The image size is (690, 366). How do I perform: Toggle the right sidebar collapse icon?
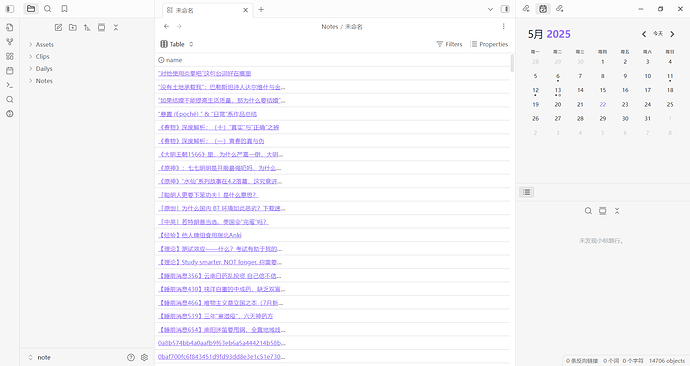[506, 9]
